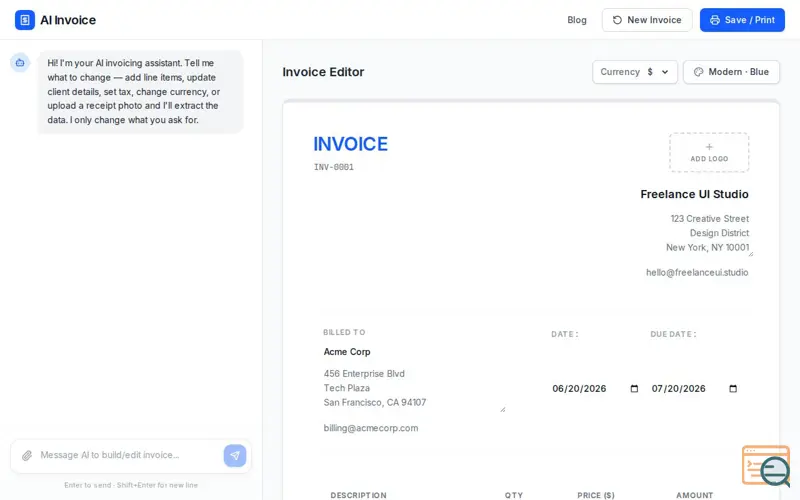Click the paperclip attachment icon
The width and height of the screenshot is (800, 500).
pyautogui.click(x=27, y=456)
